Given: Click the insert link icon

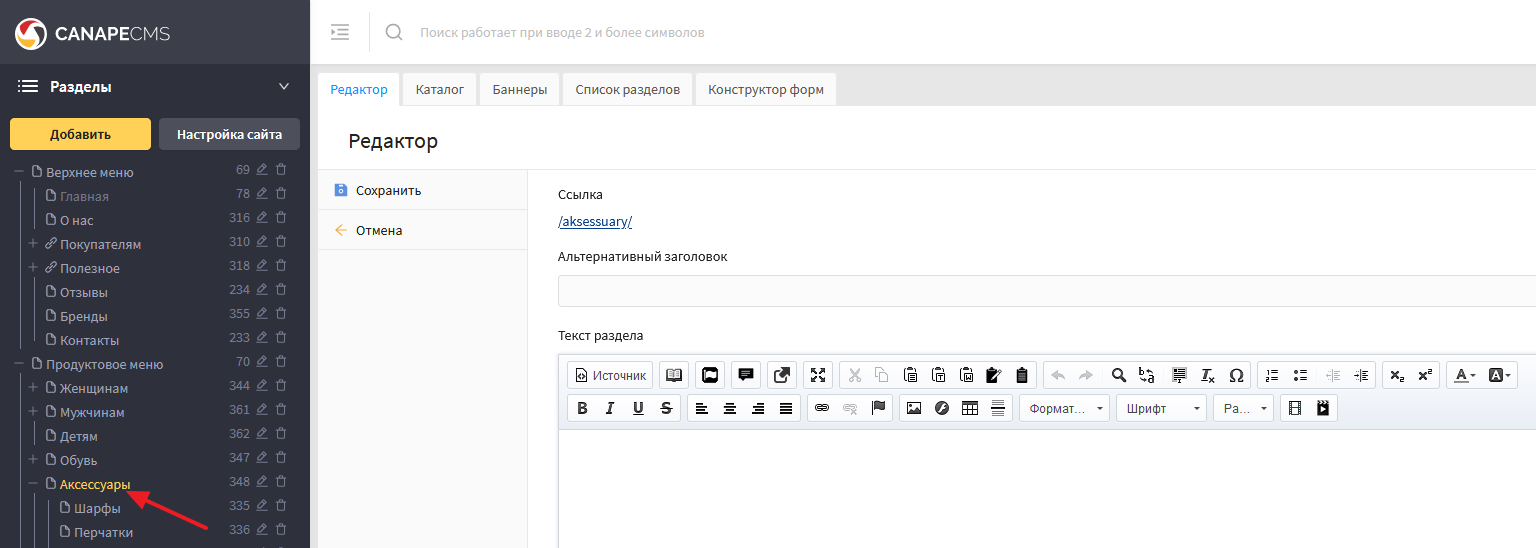Looking at the screenshot, I should click(822, 408).
